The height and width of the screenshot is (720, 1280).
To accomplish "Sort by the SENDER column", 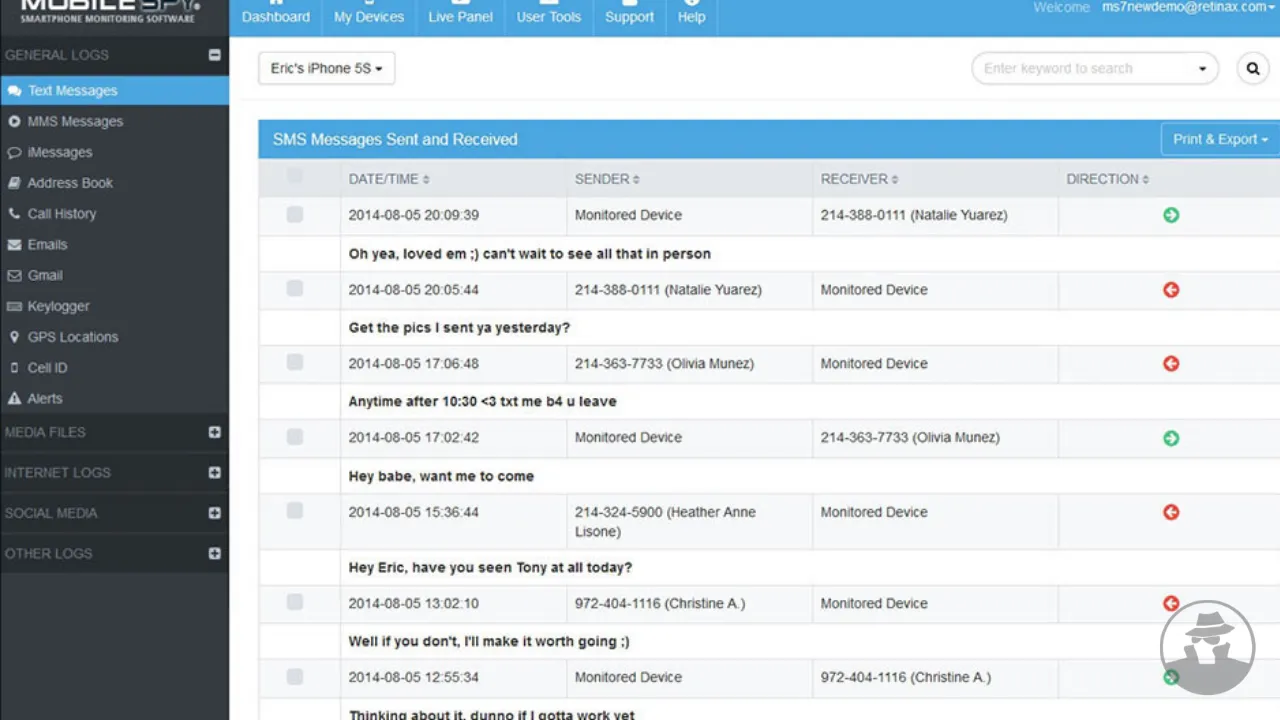I will [607, 179].
